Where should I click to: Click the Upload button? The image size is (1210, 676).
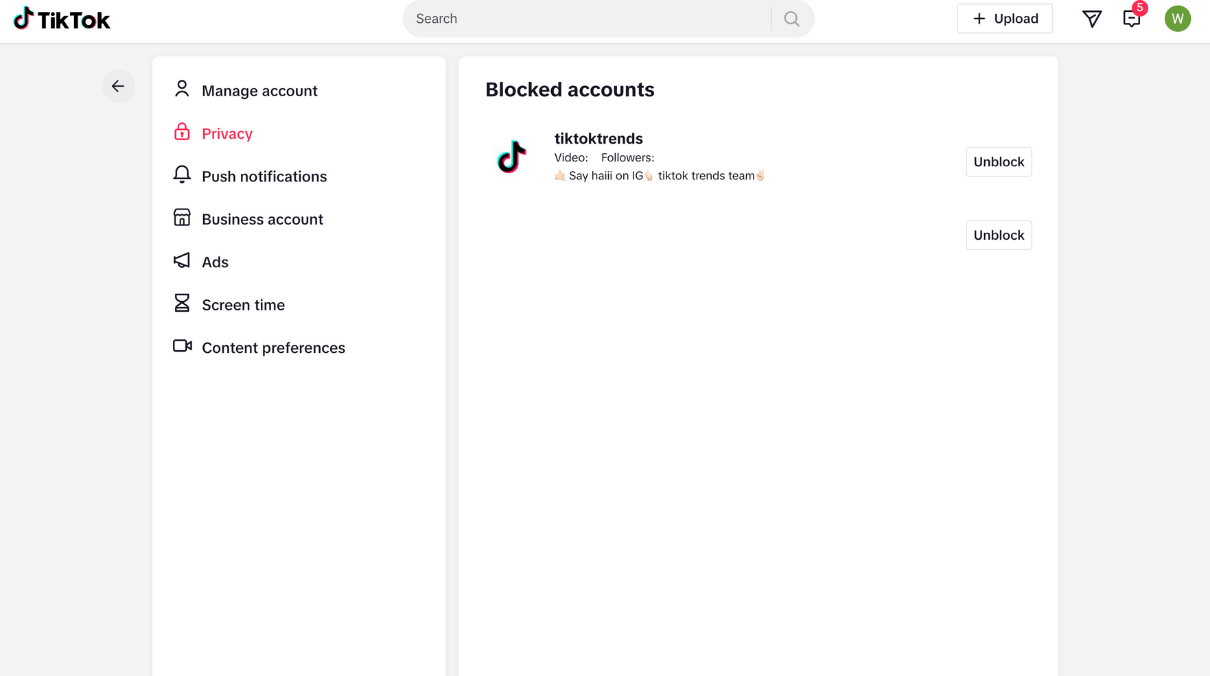click(1004, 18)
